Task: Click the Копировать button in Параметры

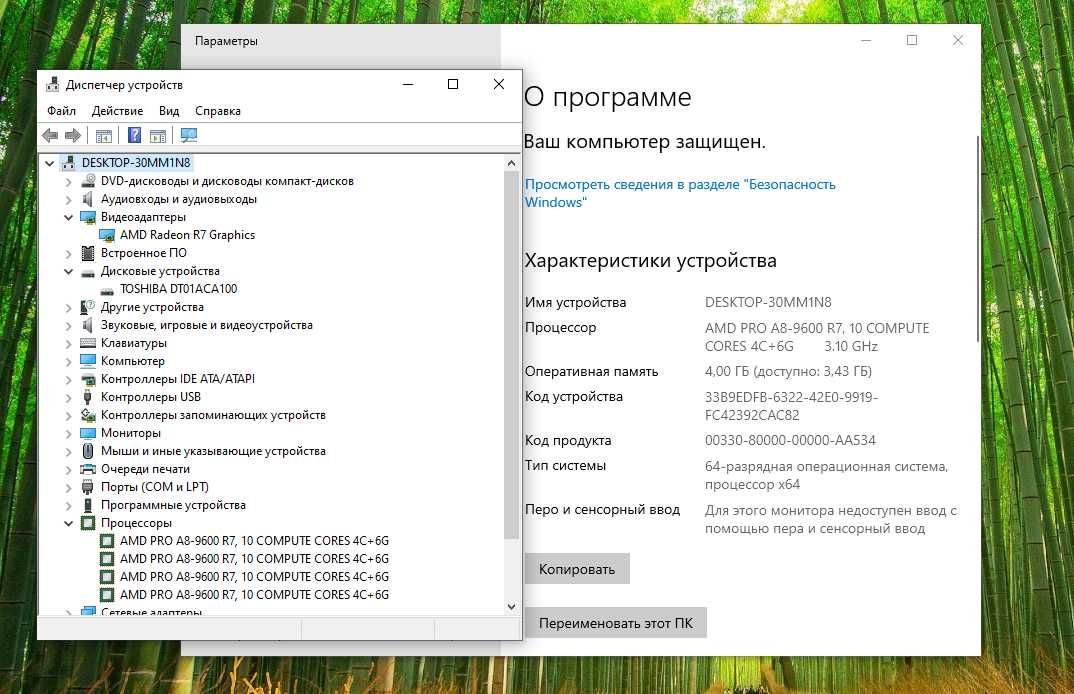Action: [x=577, y=569]
